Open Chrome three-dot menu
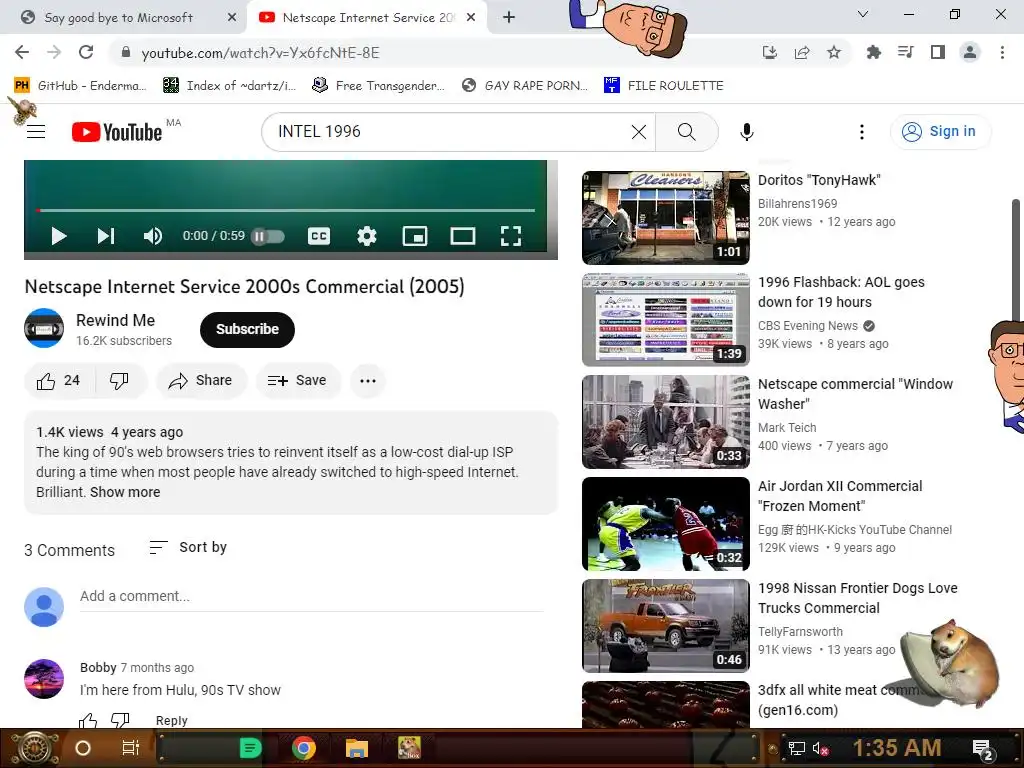Image resolution: width=1024 pixels, height=768 pixels. pyautogui.click(x=1002, y=52)
